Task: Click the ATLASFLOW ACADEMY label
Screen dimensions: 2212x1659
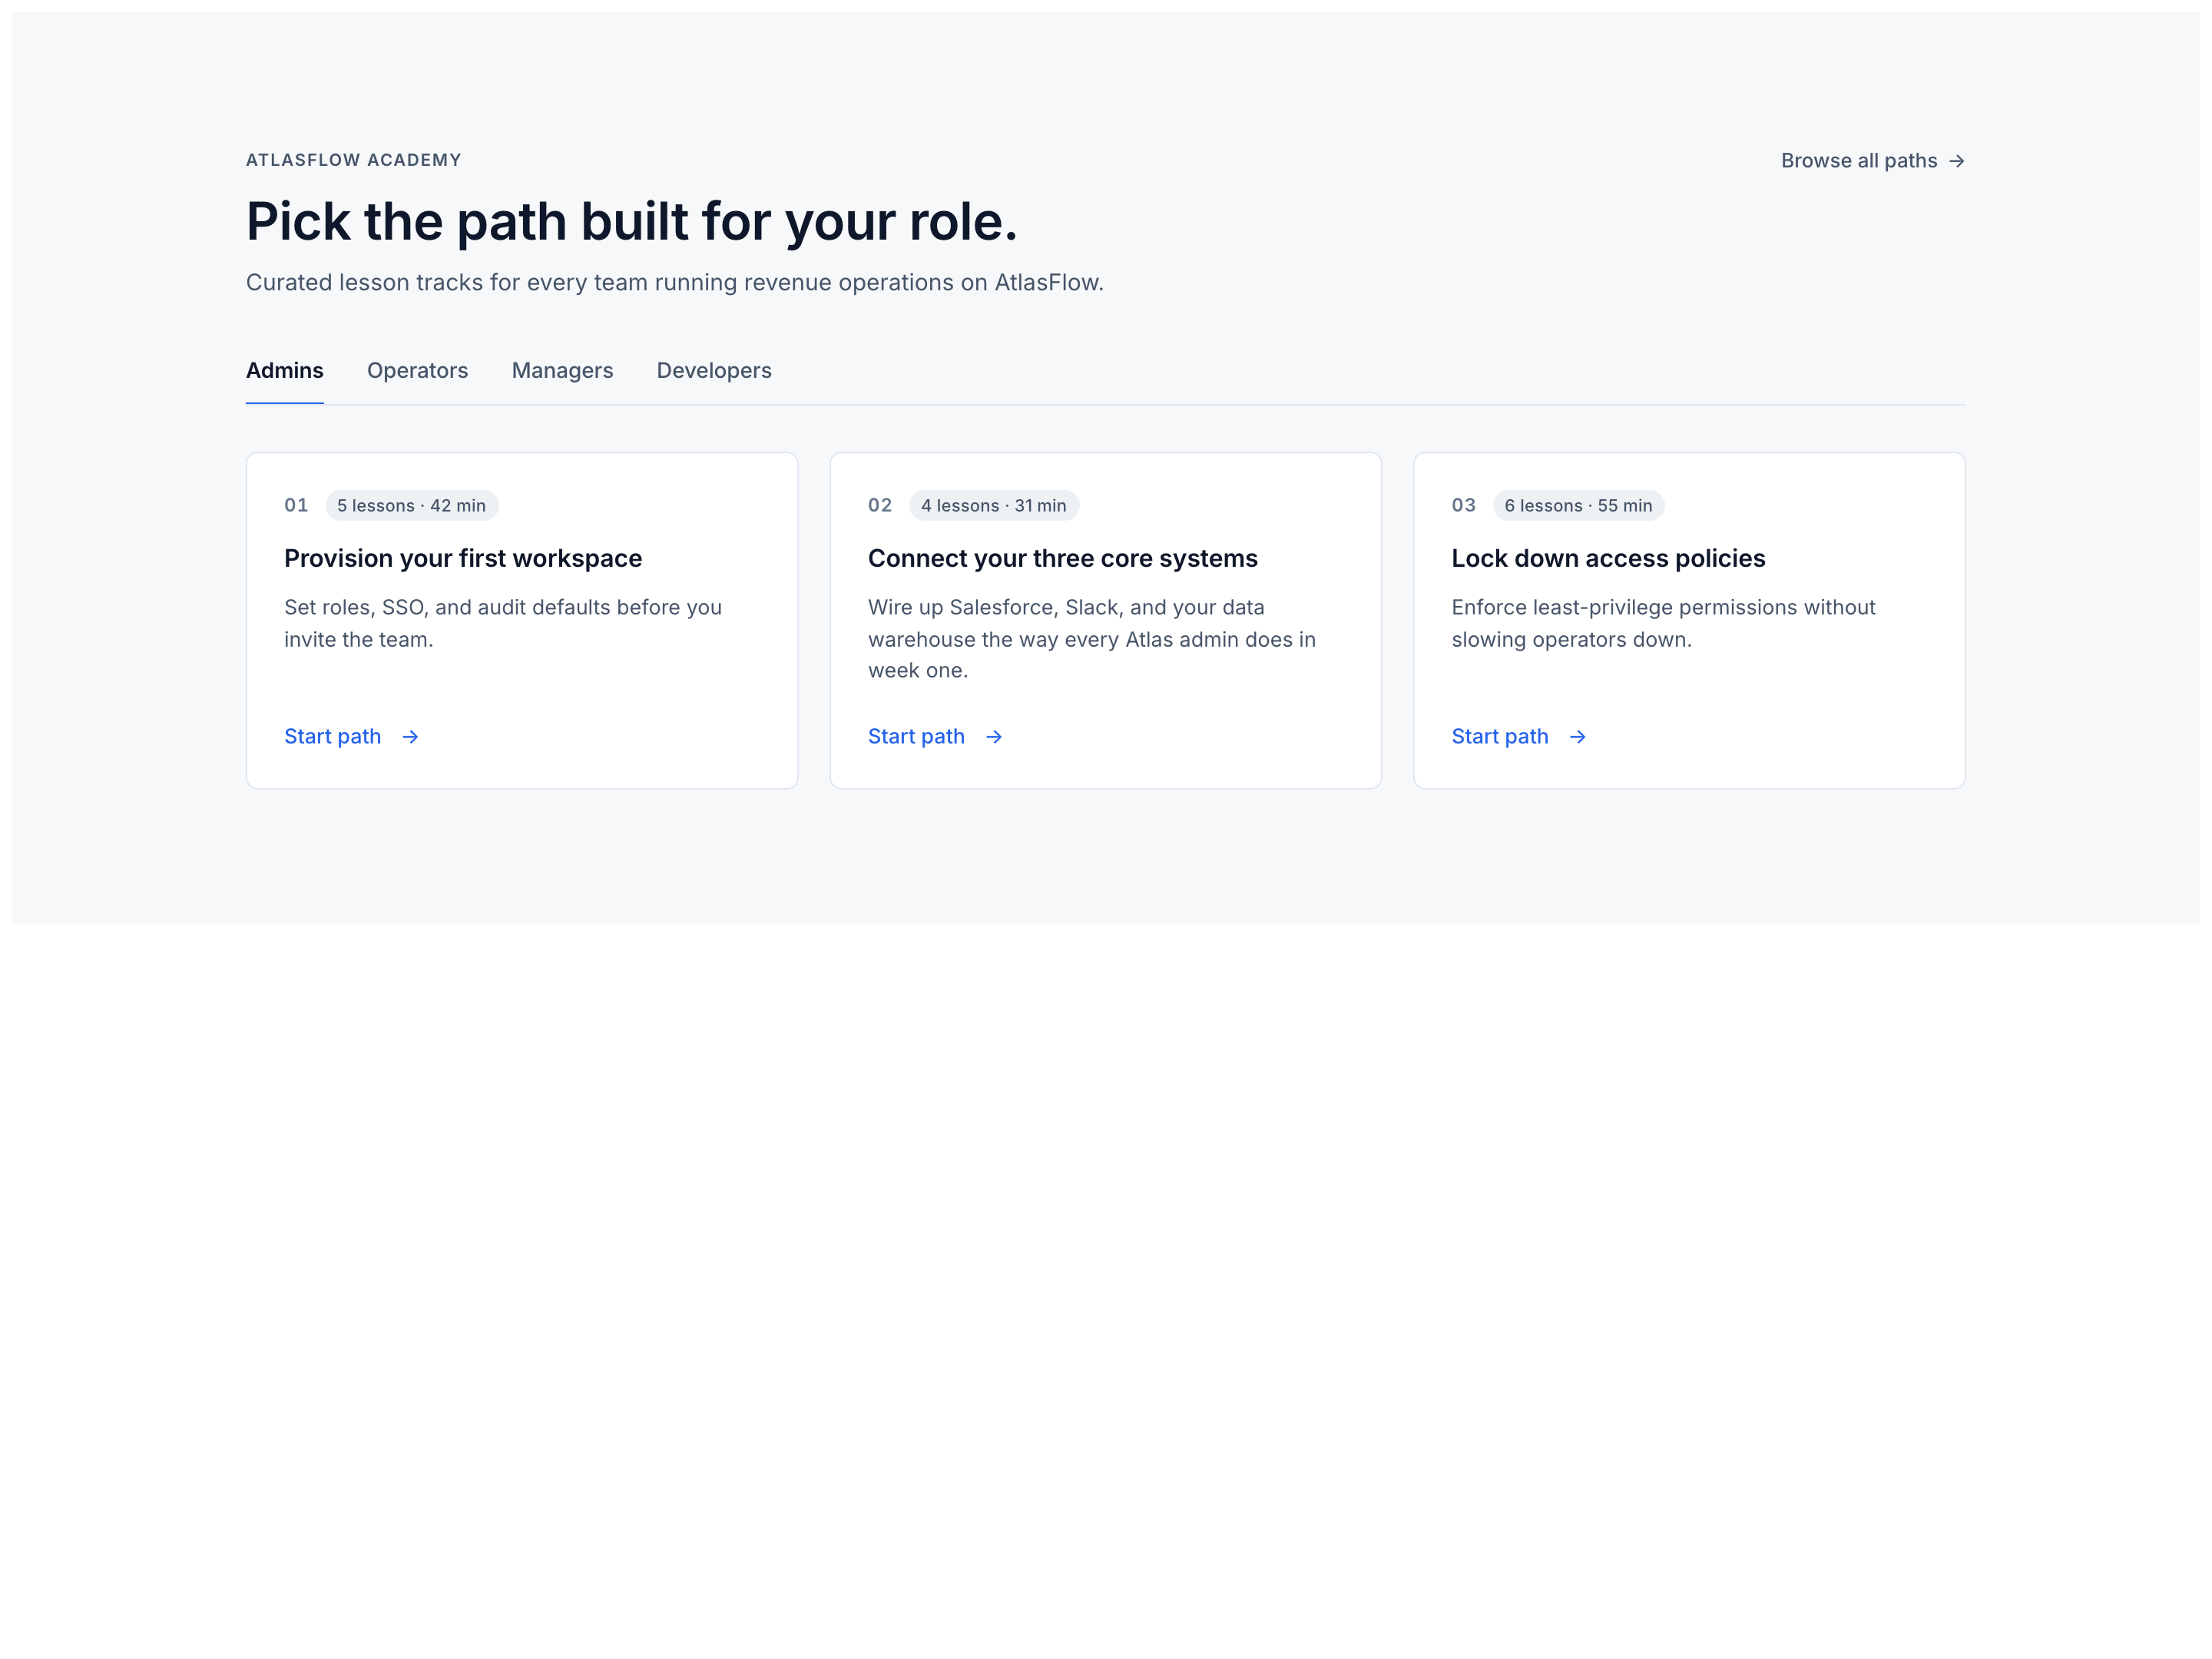Action: (354, 160)
